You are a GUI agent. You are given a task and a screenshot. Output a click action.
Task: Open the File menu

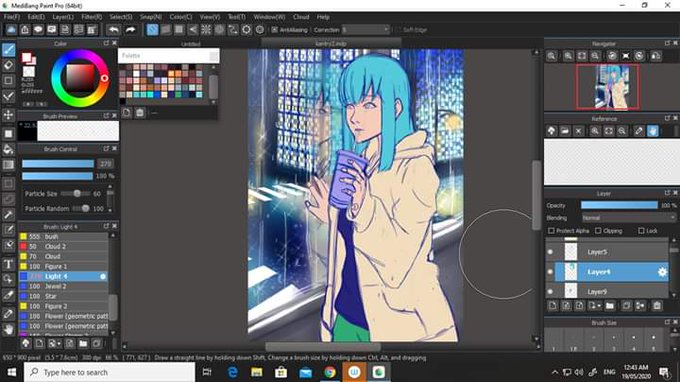pyautogui.click(x=12, y=17)
